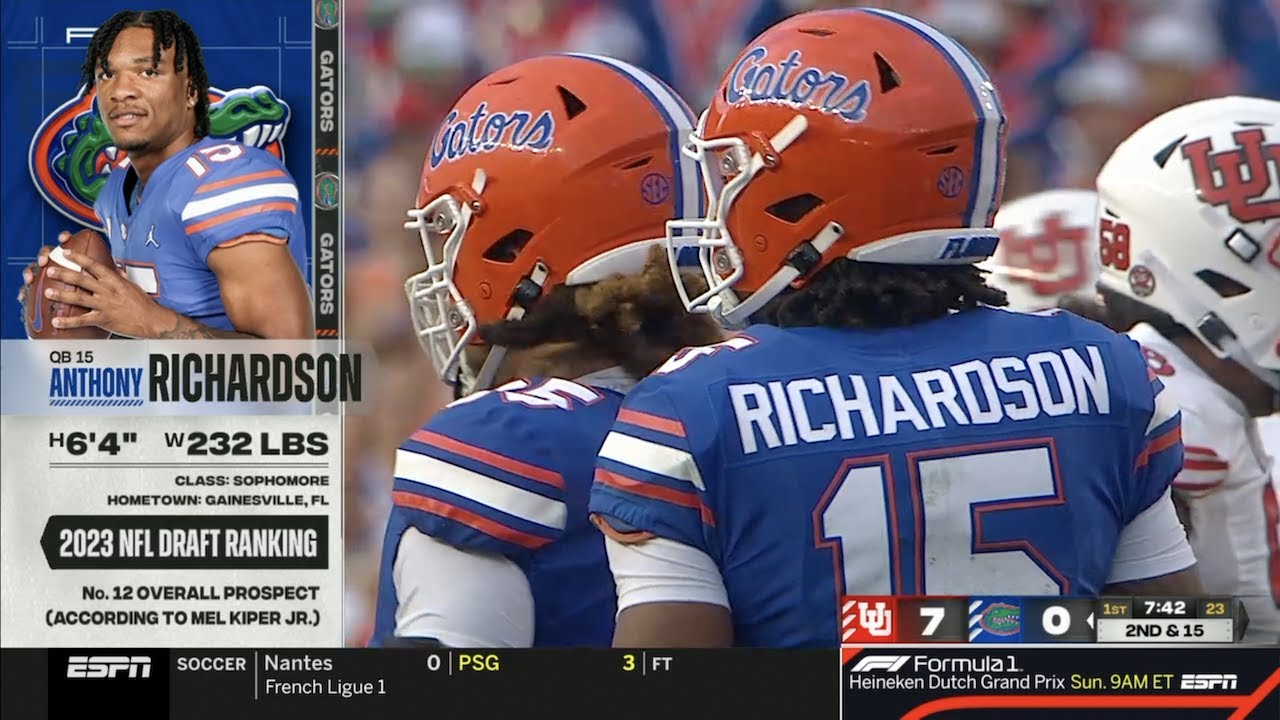Select the SOCCER label in ticker

pyautogui.click(x=211, y=664)
